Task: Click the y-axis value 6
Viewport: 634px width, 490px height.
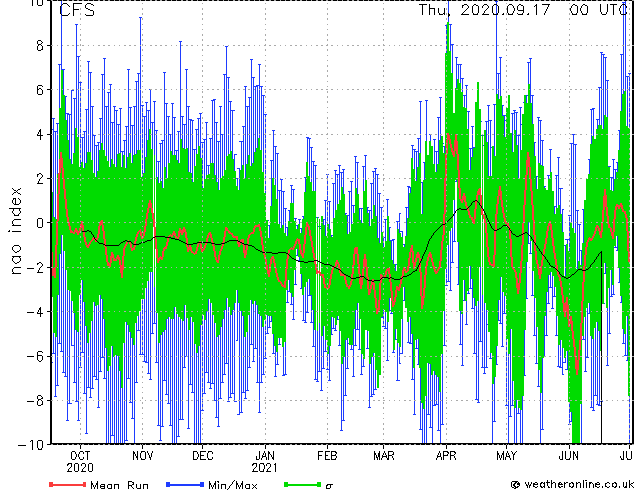Action: click(40, 90)
